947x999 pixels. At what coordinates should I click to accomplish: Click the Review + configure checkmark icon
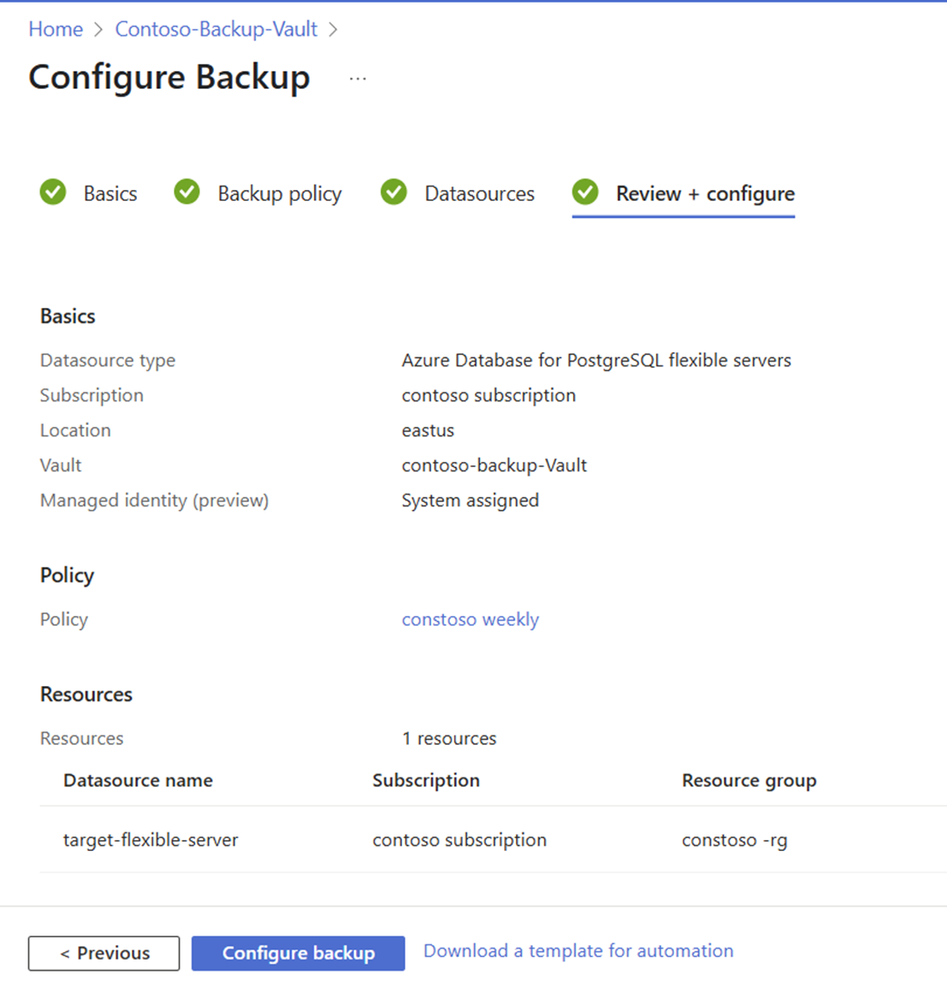click(x=585, y=192)
